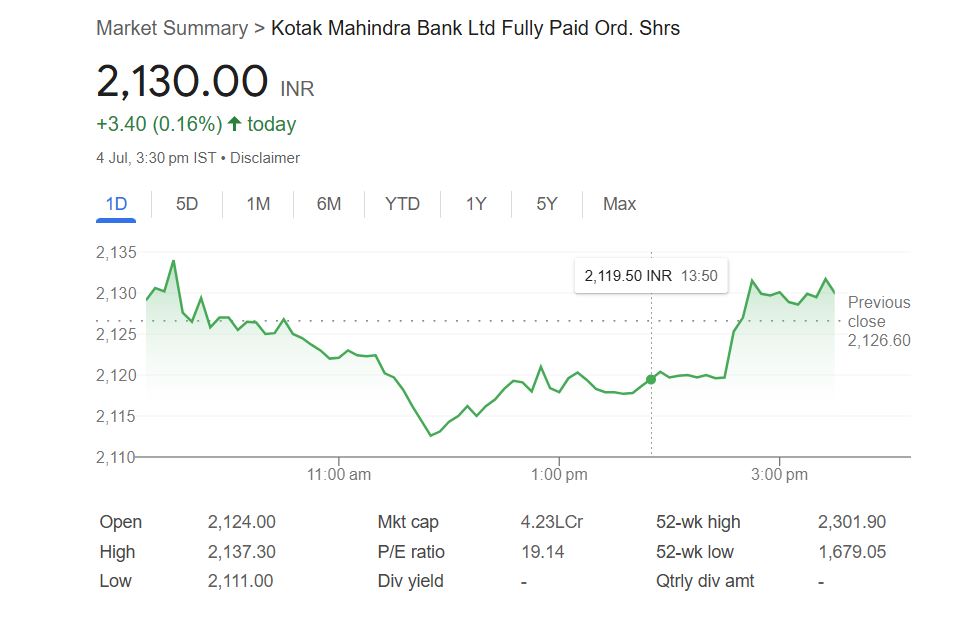Switch to the 1Y chart view
Viewport: 975px width, 617px height.
[476, 204]
